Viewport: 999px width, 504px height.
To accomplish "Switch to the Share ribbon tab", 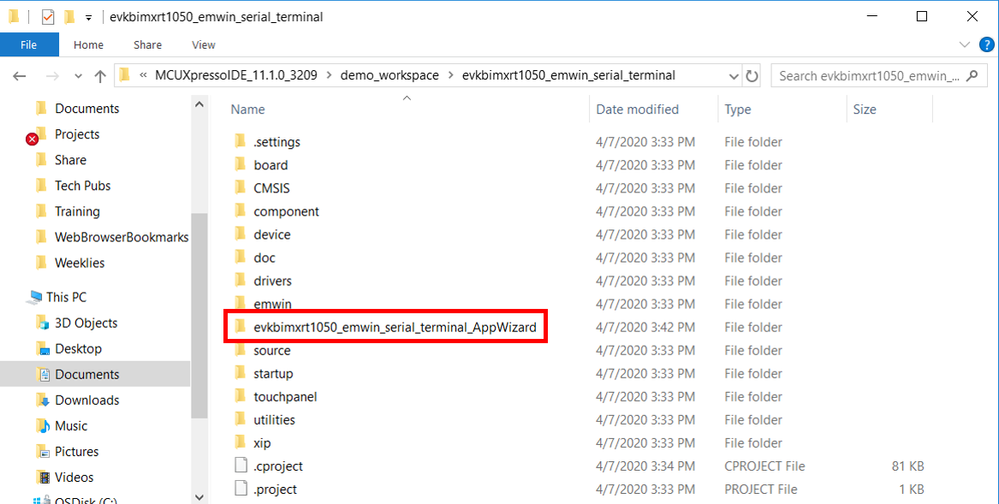I will (x=147, y=45).
